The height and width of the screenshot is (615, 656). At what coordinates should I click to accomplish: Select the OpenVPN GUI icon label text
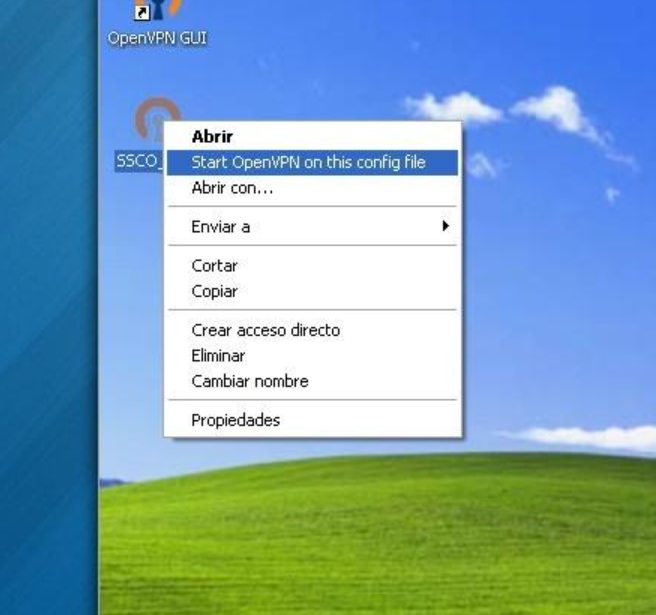point(158,39)
